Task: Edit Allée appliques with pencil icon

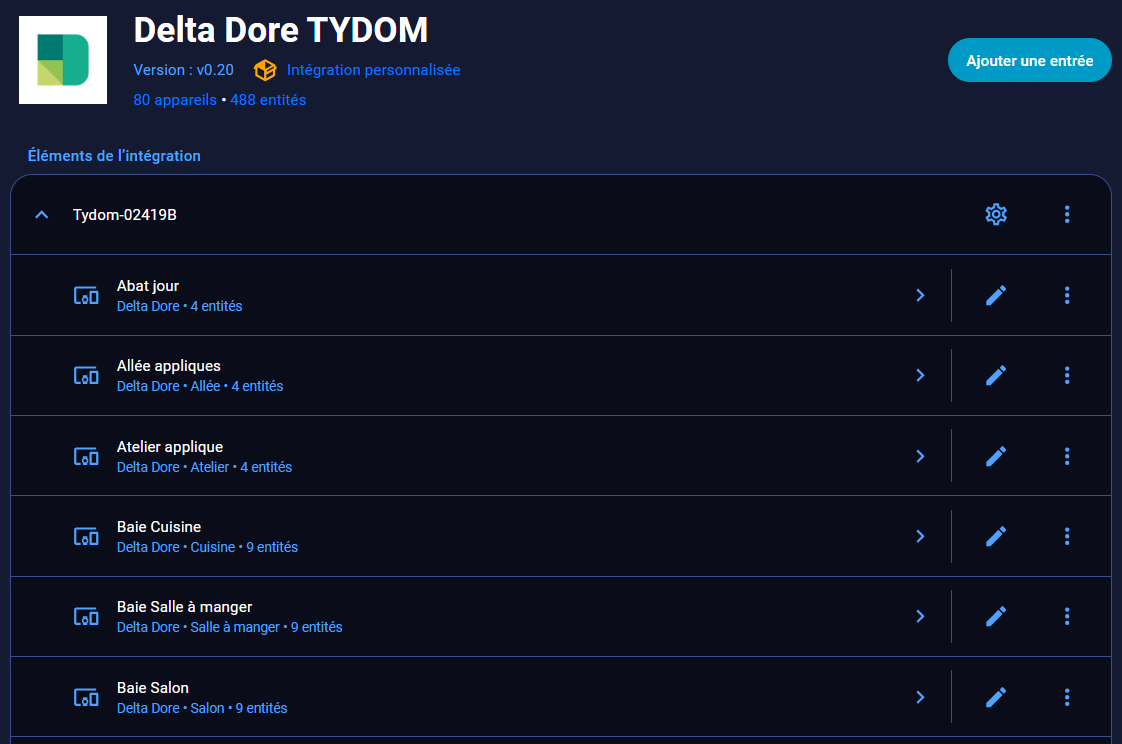Action: pyautogui.click(x=995, y=376)
